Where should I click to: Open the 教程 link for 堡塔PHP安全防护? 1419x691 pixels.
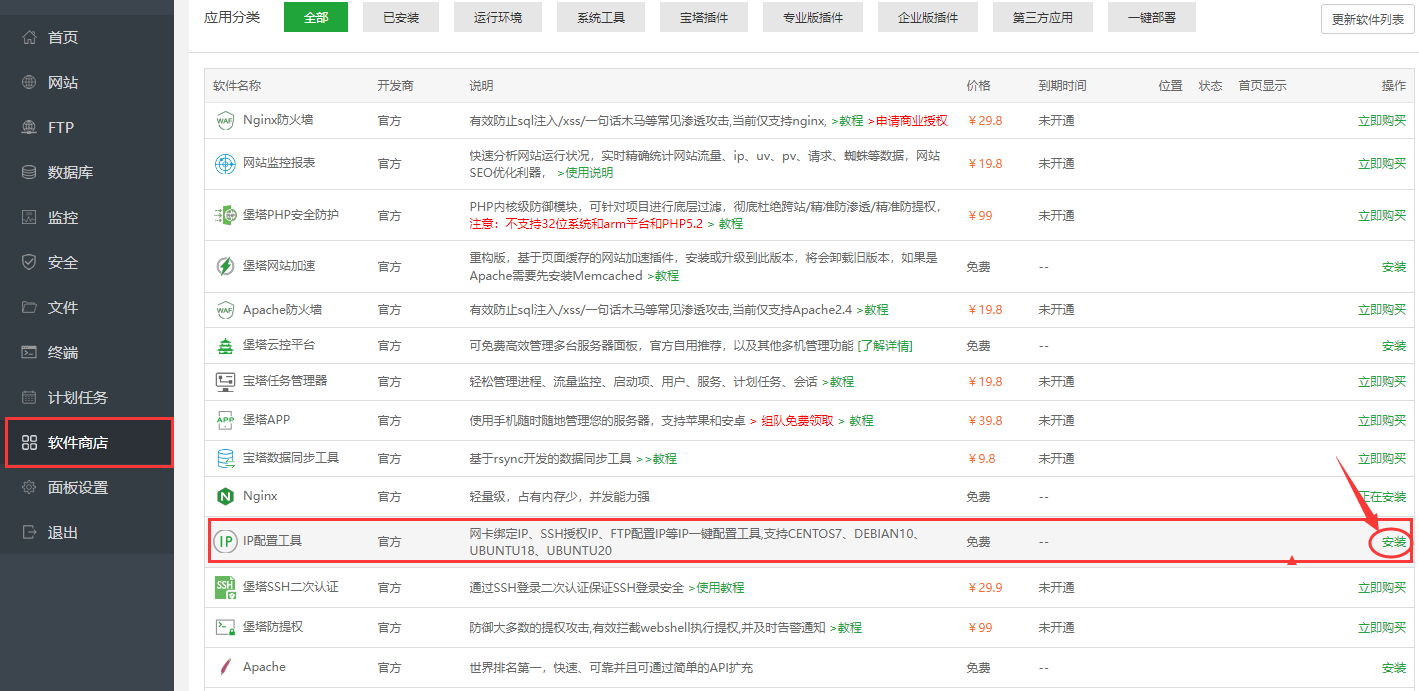coord(726,224)
